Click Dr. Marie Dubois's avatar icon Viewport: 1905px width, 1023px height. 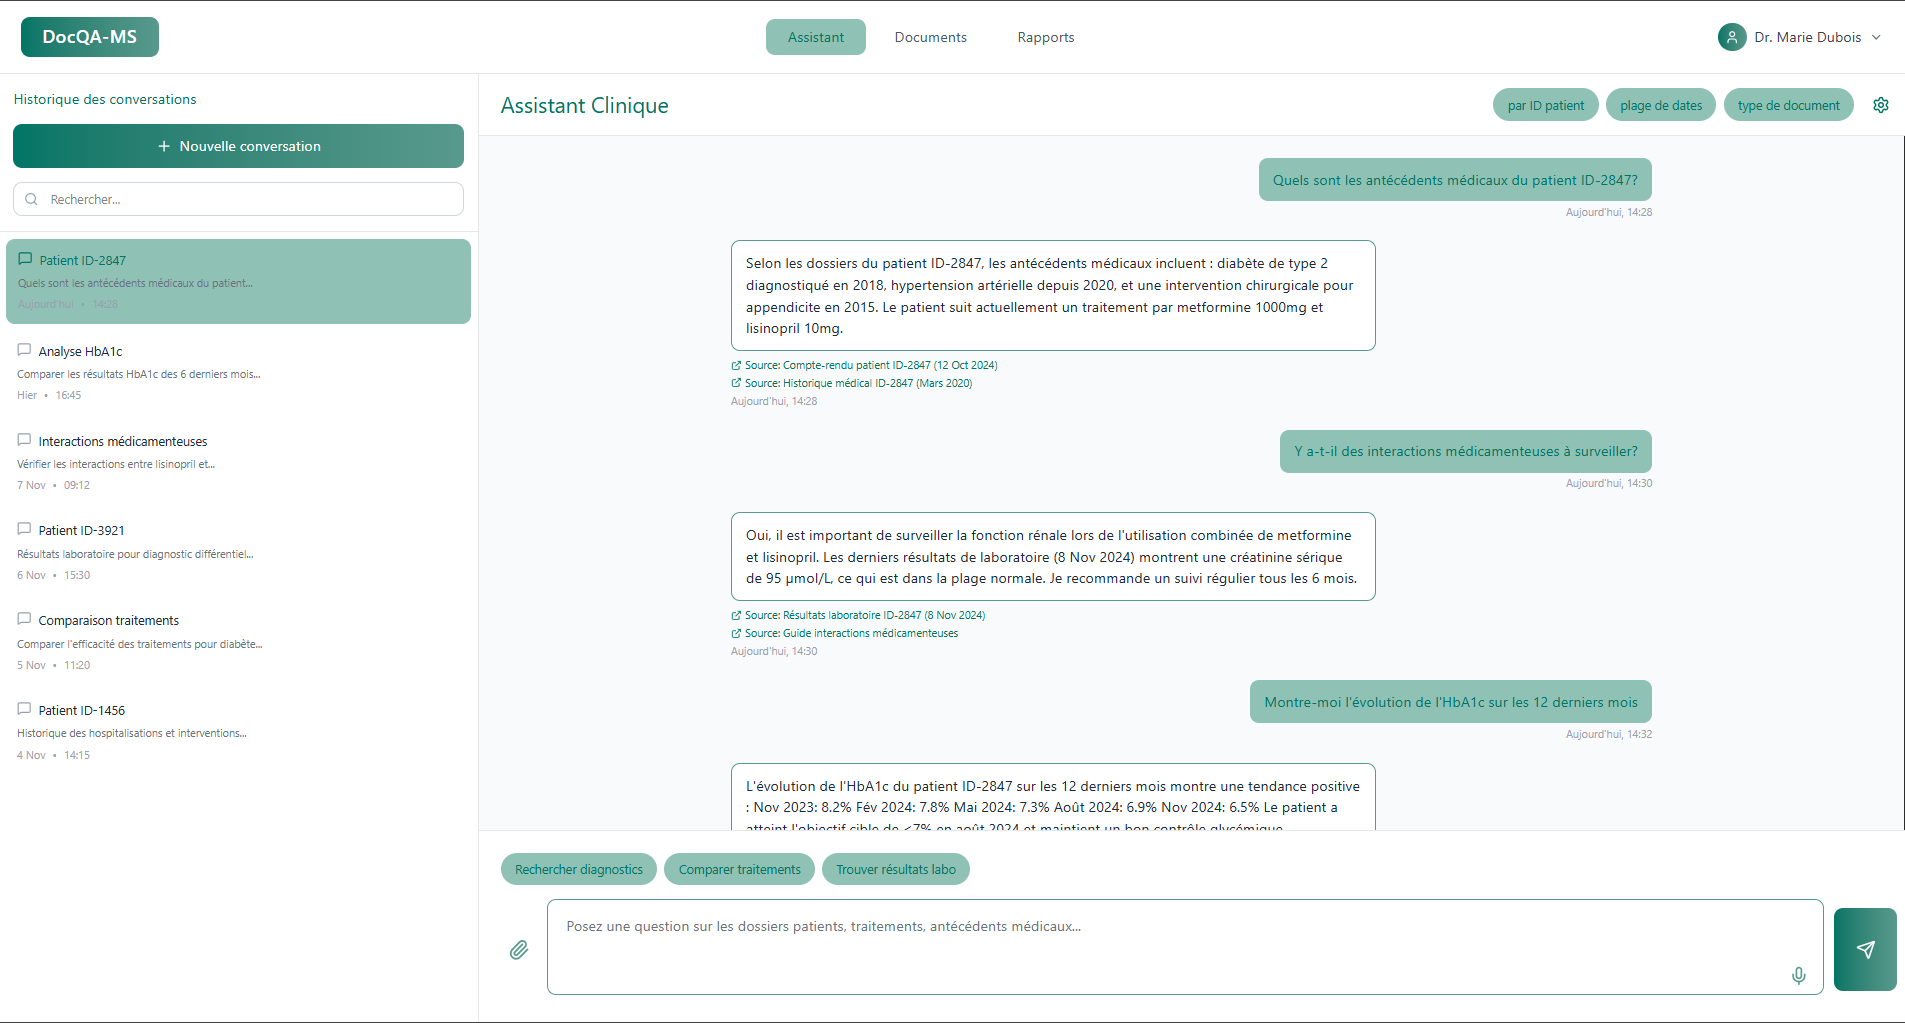[1733, 37]
